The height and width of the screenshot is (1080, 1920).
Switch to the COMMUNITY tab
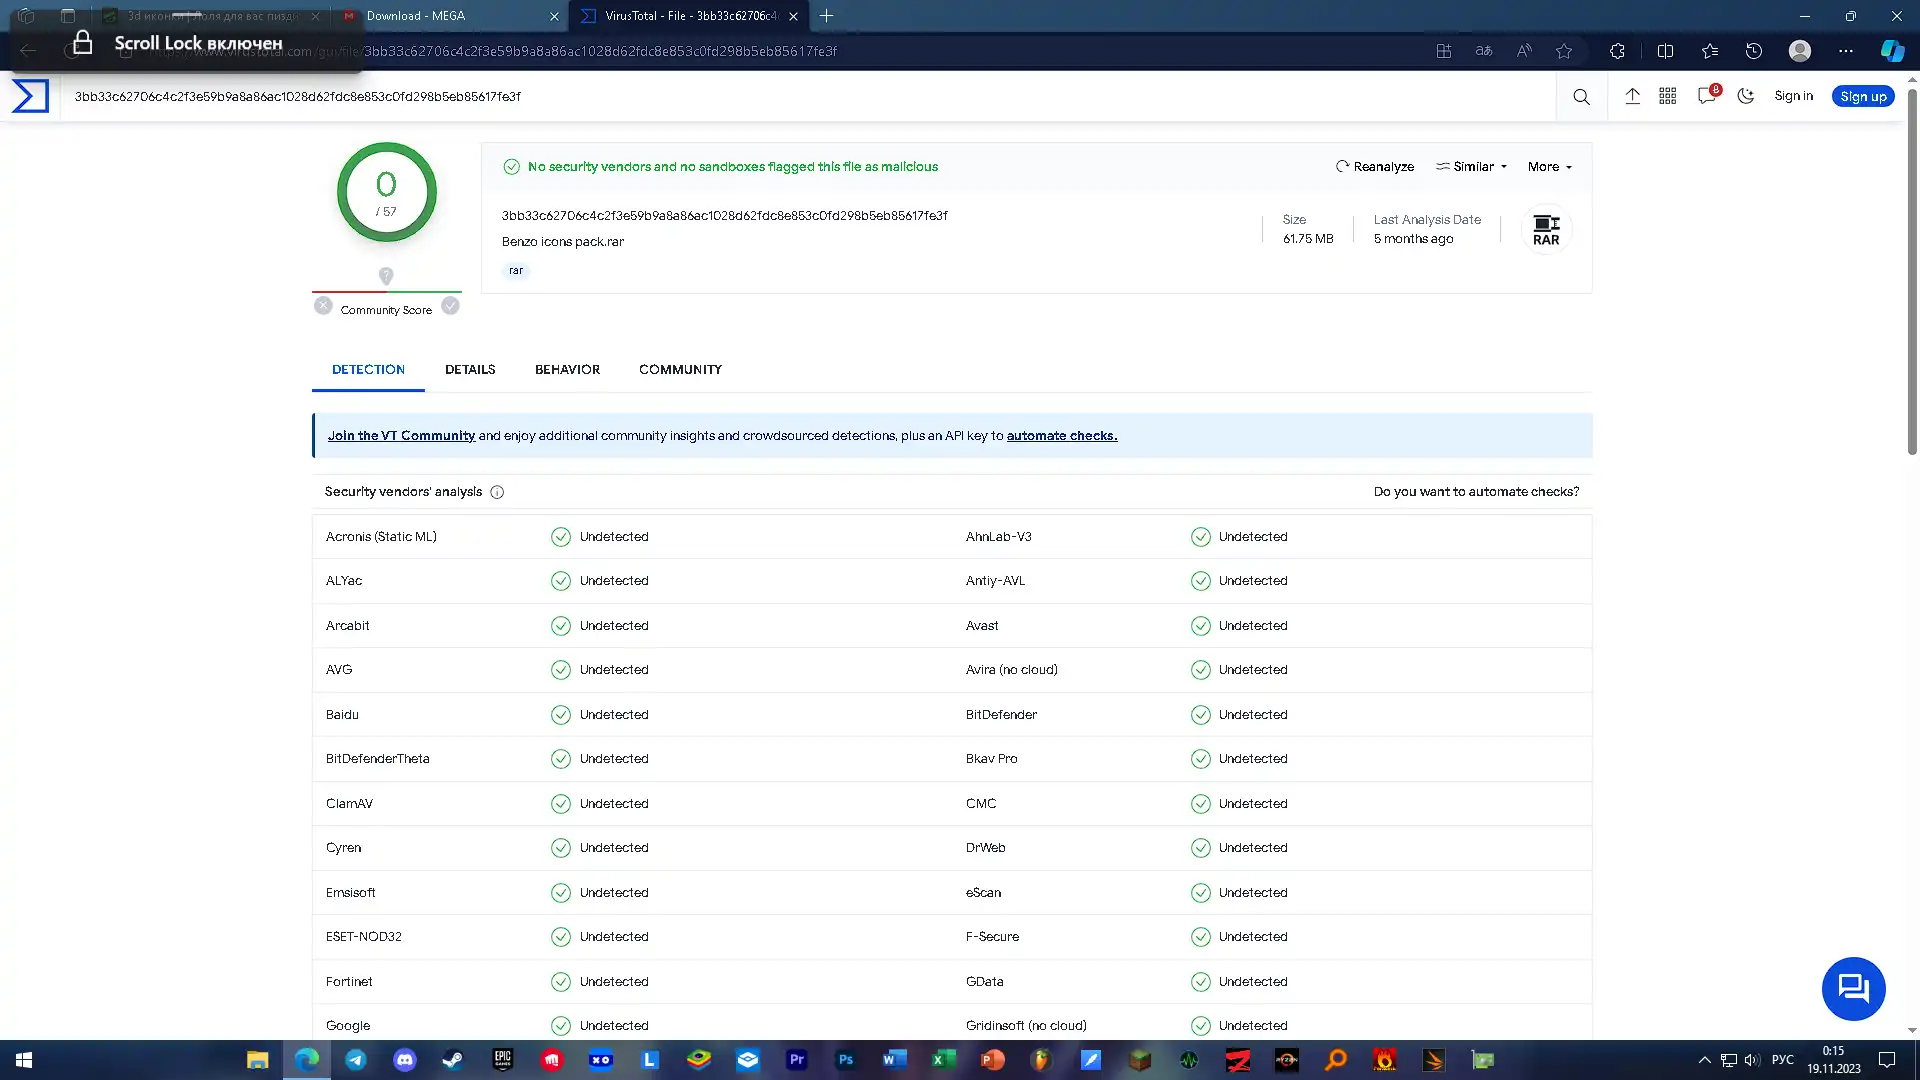coord(680,369)
